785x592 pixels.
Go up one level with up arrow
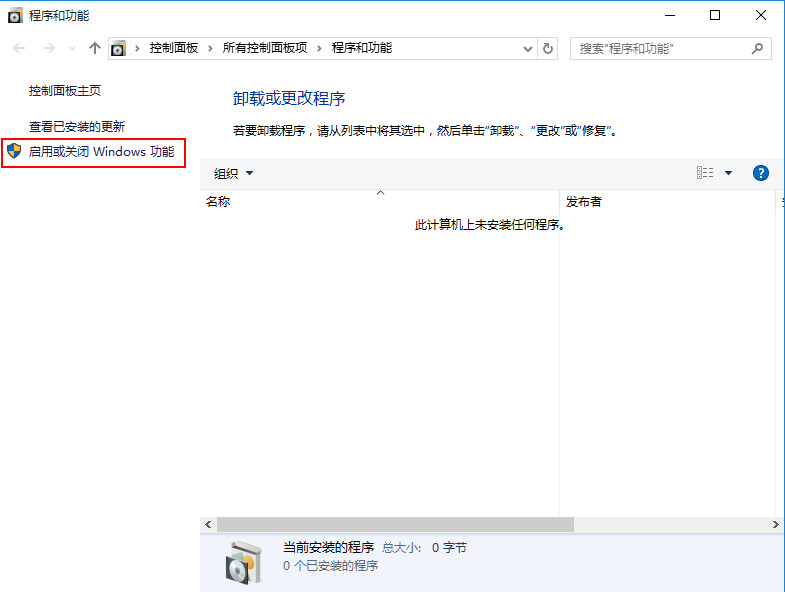(95, 48)
